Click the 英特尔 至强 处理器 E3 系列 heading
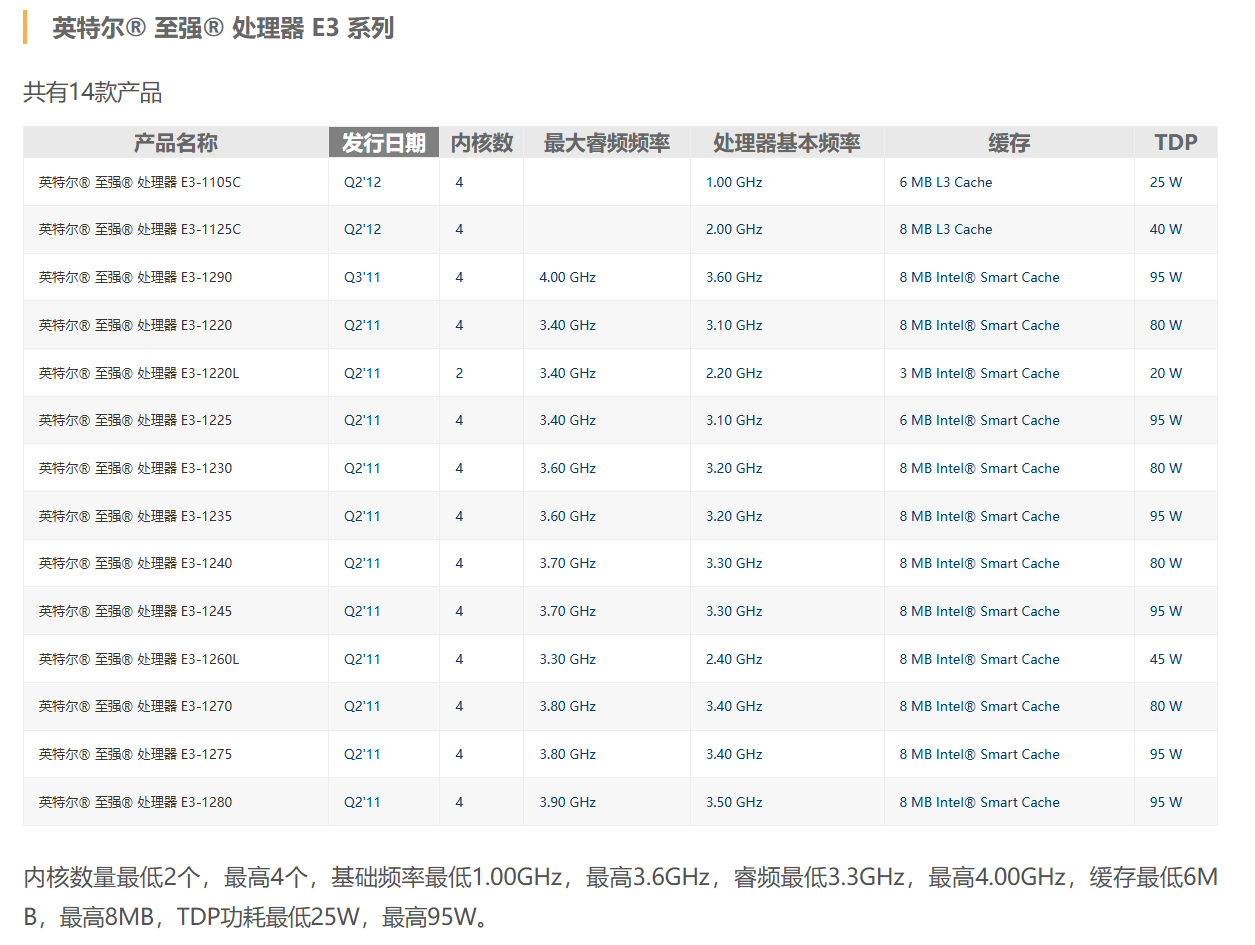 click(223, 28)
